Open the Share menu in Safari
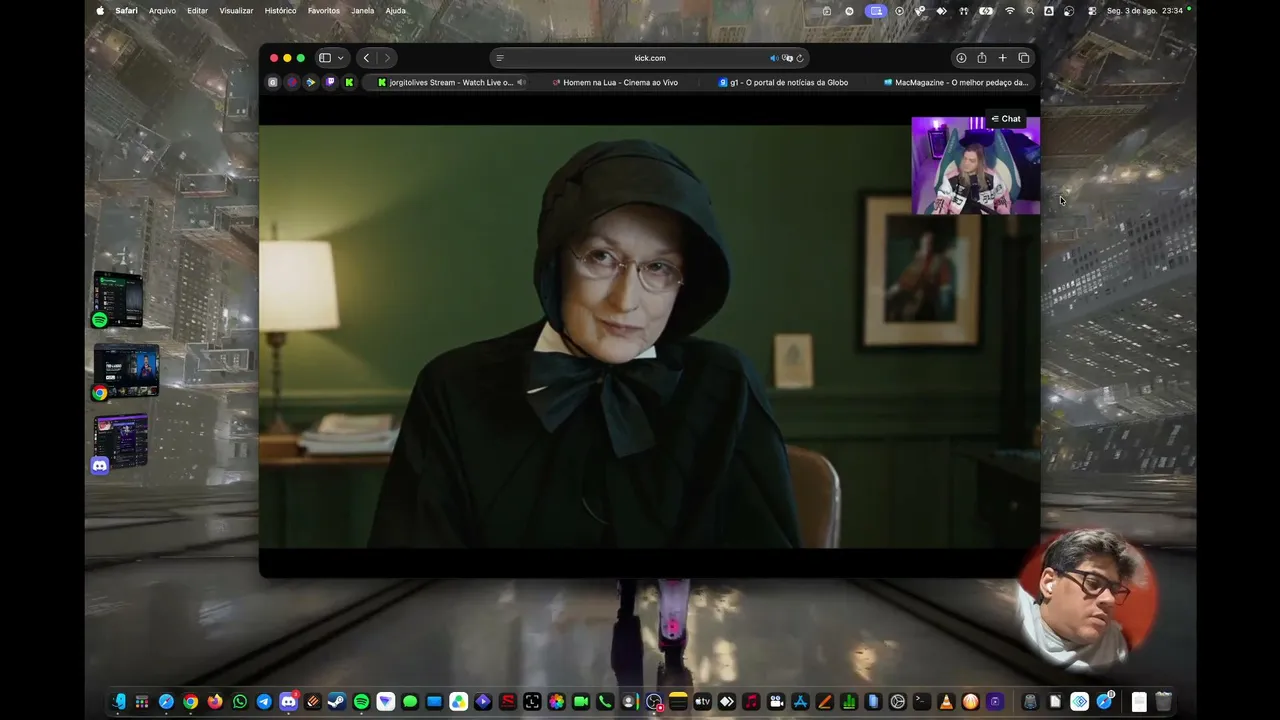1280x720 pixels. [x=982, y=58]
